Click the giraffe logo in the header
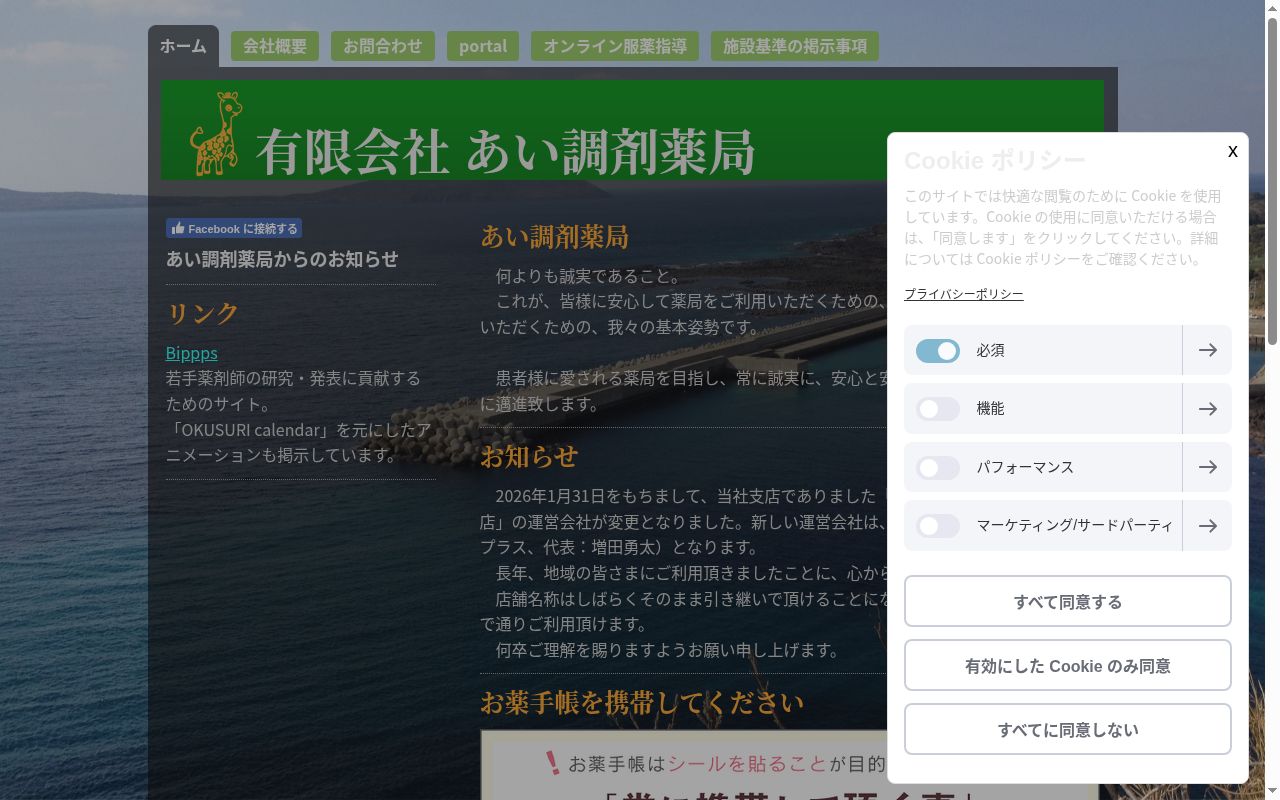Viewport: 1280px width, 800px height. (216, 134)
